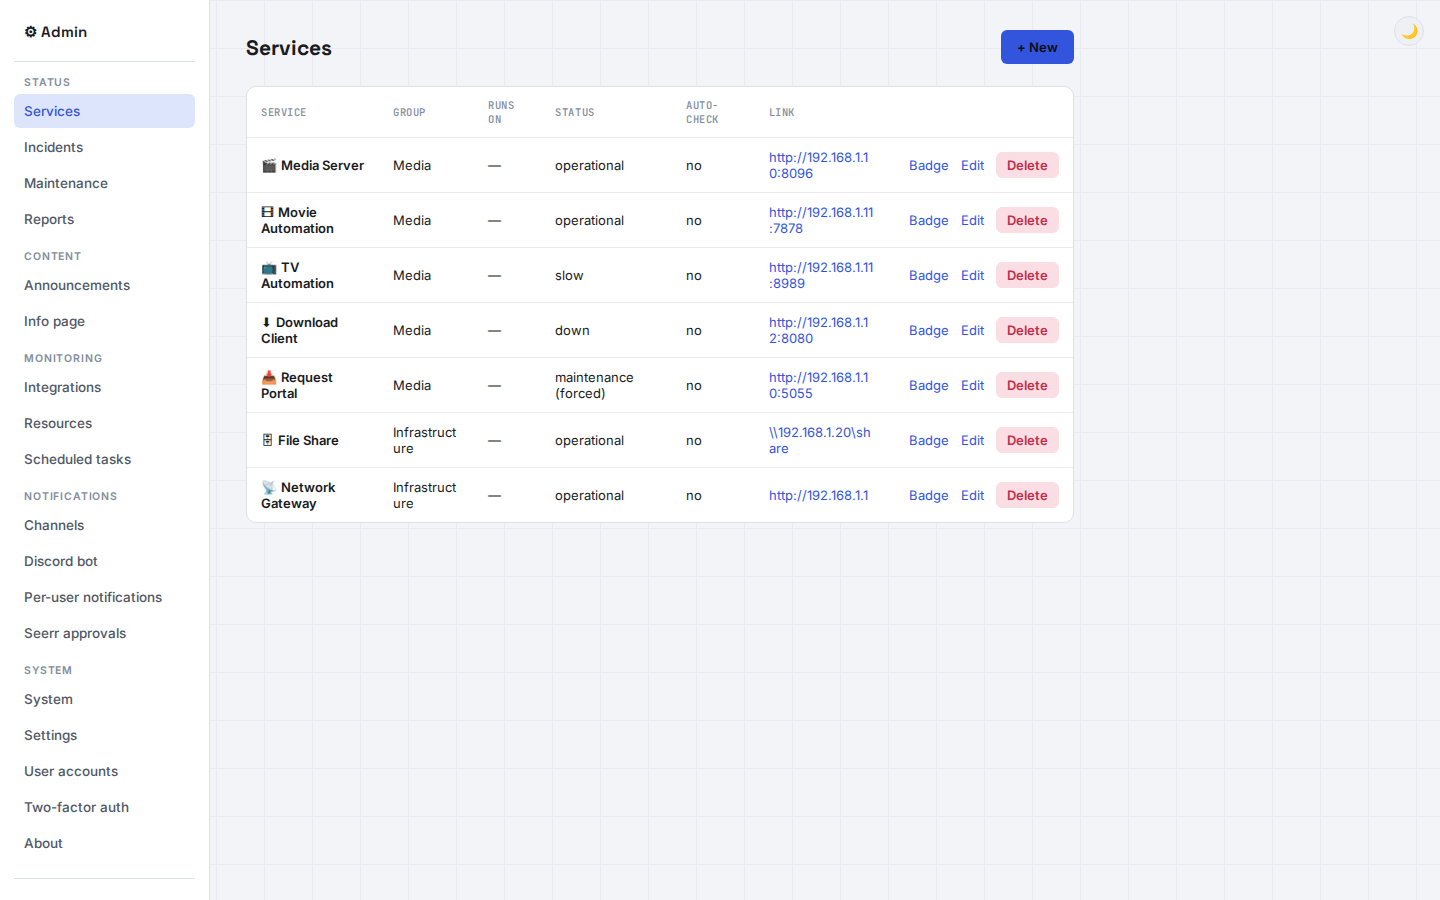The height and width of the screenshot is (900, 1440).
Task: Go to notification Channels
Action: 104,525
